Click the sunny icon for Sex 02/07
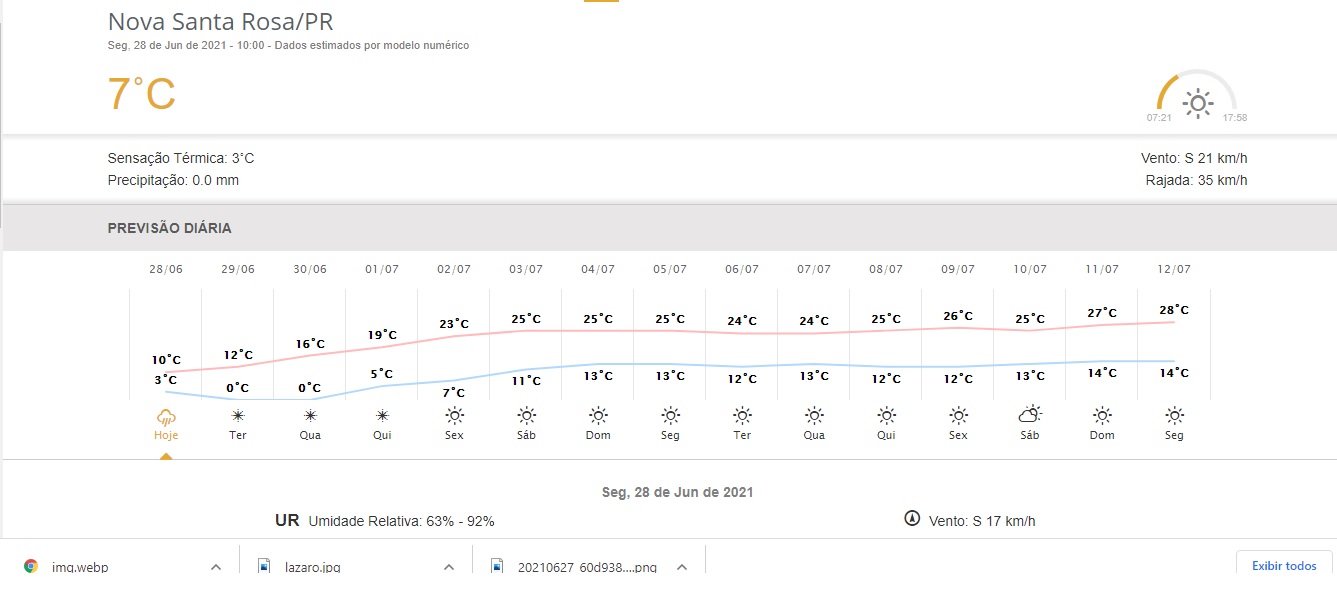The height and width of the screenshot is (600, 1337). [x=454, y=415]
